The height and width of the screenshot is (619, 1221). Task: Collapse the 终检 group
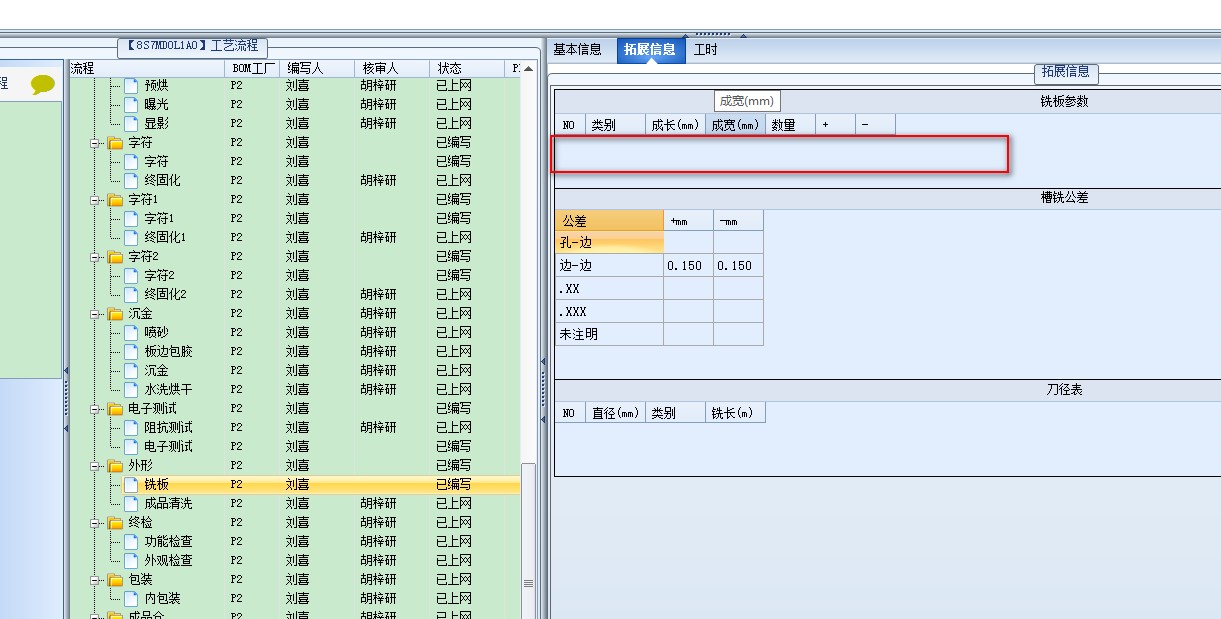[x=96, y=523]
